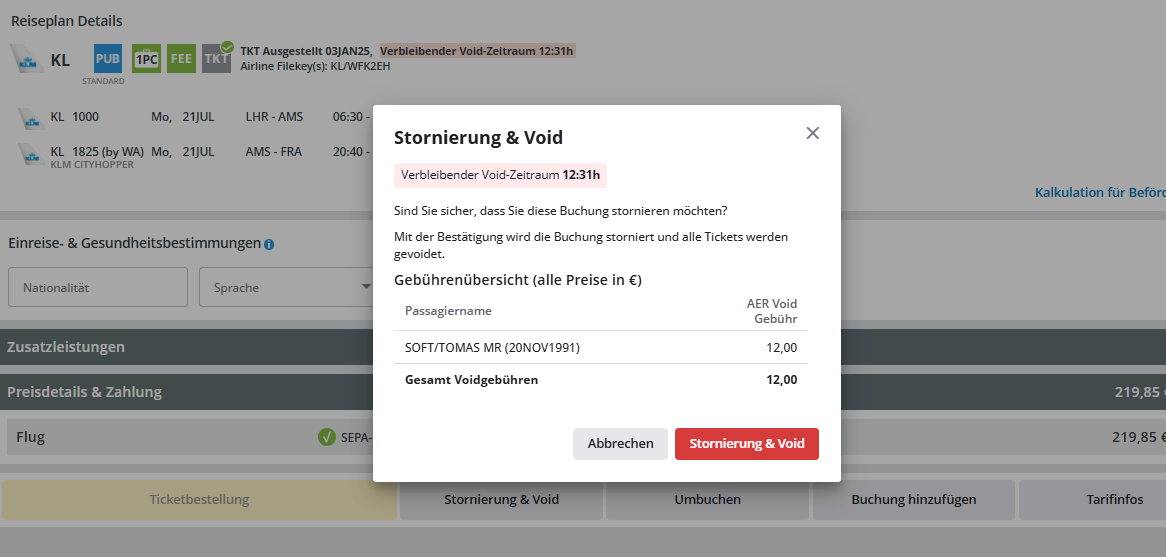The image size is (1166, 557).
Task: Click the TKT ticketed status icon
Action: tap(216, 58)
